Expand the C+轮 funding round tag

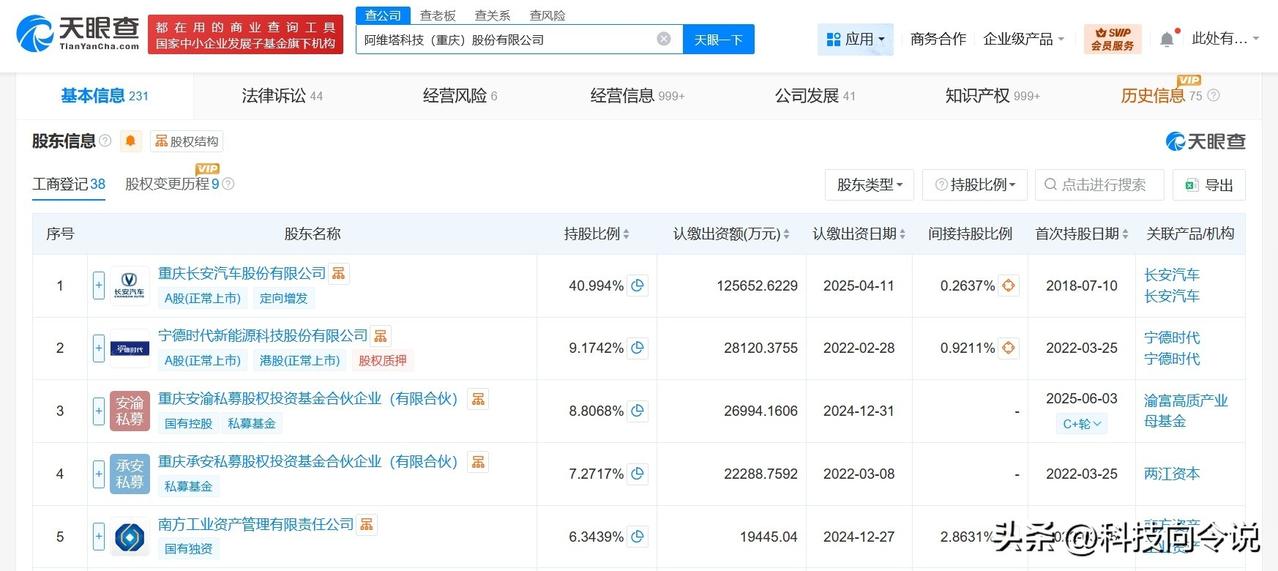1082,424
